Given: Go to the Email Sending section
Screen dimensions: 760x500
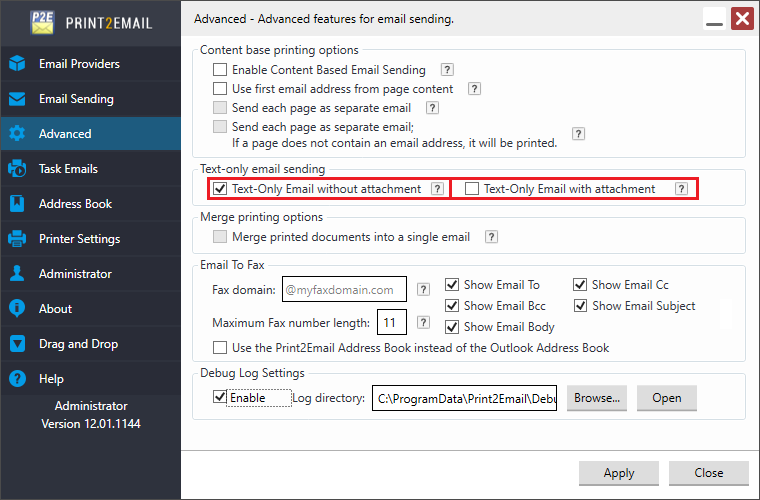Looking at the screenshot, I should (x=91, y=99).
